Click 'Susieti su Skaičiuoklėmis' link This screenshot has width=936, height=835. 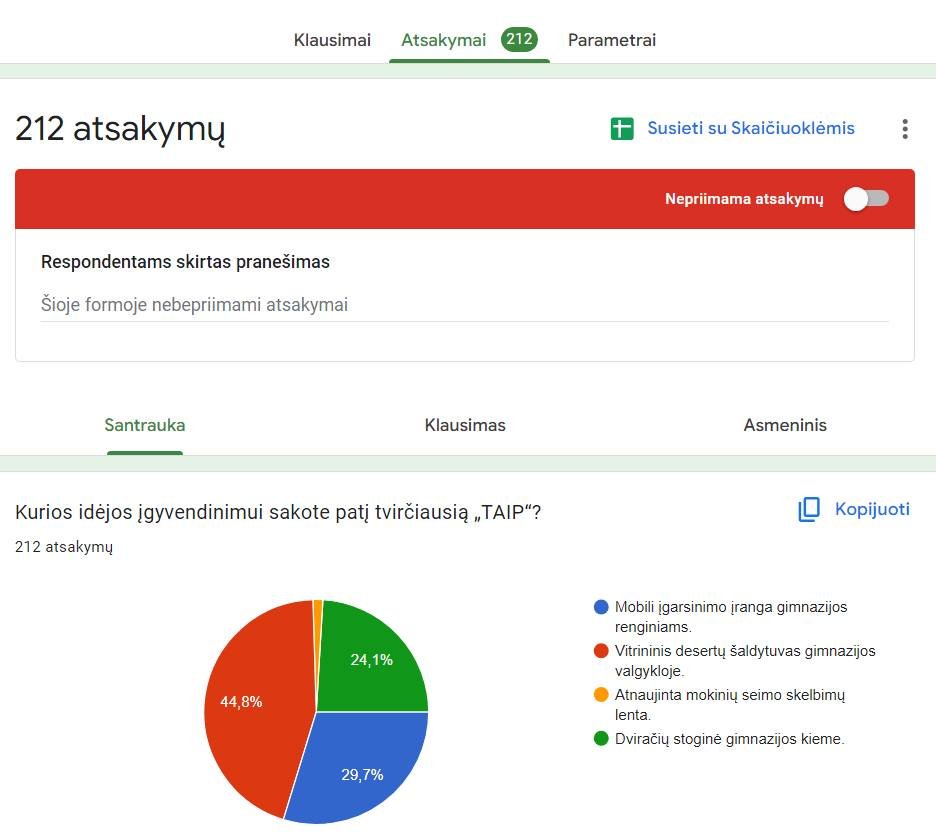751,128
